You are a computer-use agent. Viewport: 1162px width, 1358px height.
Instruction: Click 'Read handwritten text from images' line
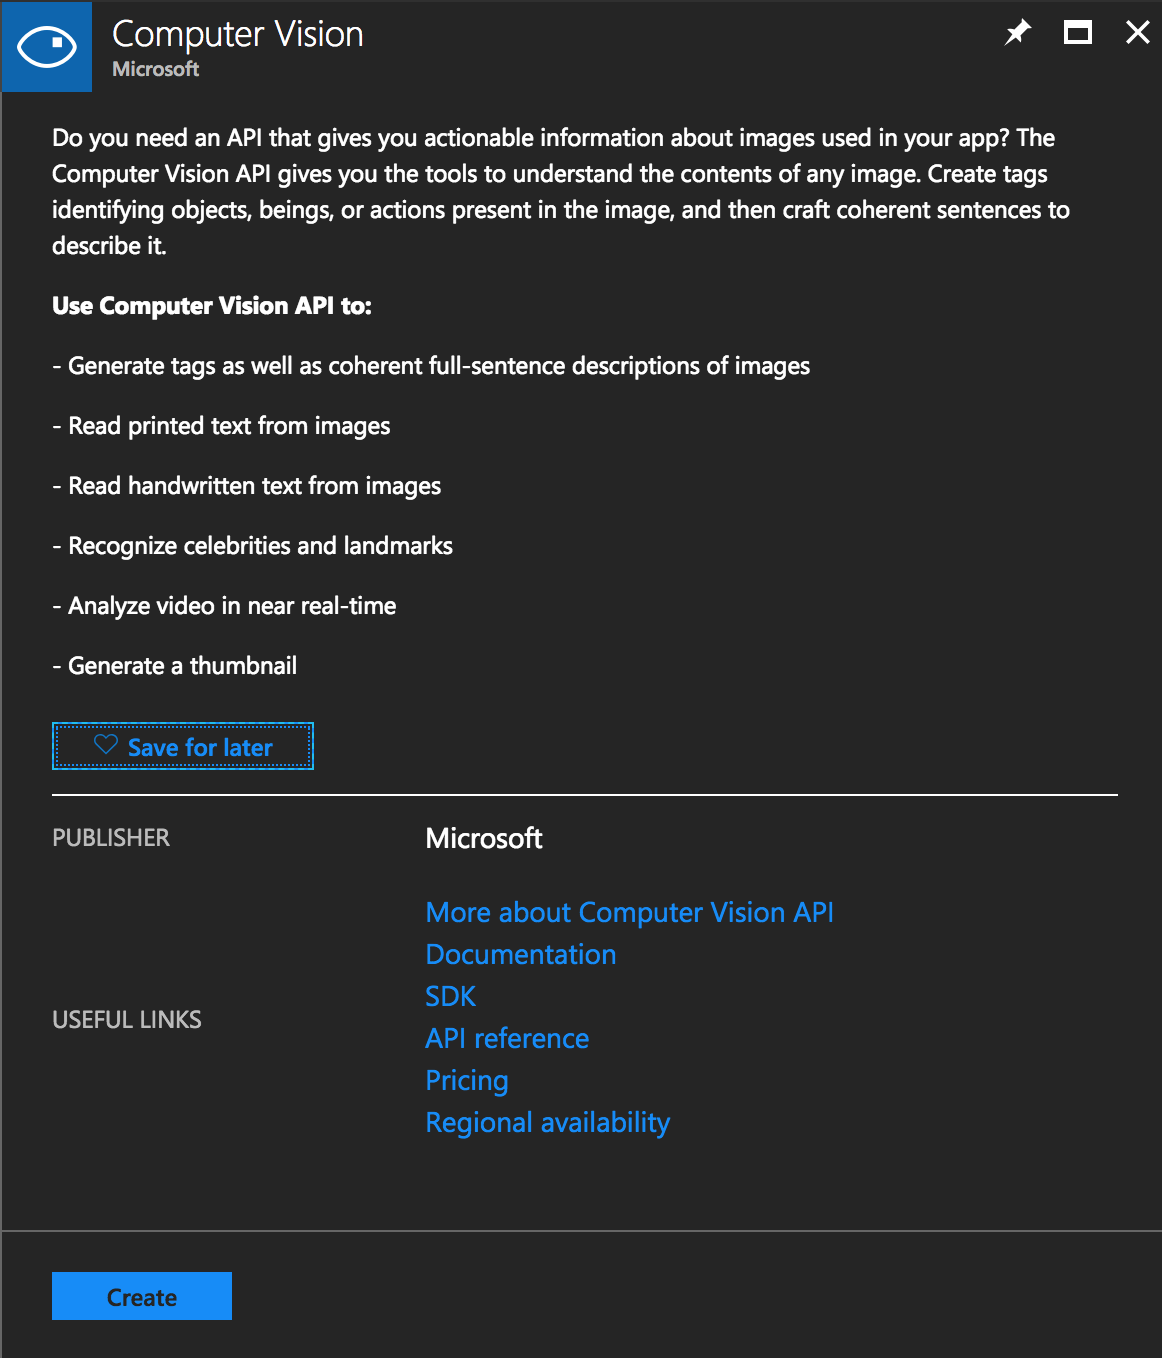tap(247, 486)
